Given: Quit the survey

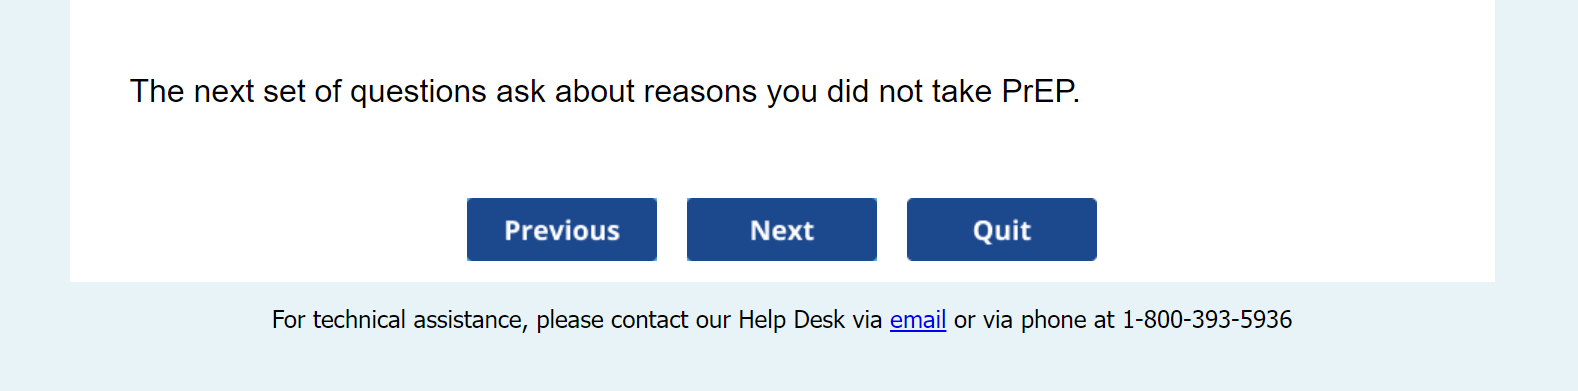Looking at the screenshot, I should [1001, 230].
